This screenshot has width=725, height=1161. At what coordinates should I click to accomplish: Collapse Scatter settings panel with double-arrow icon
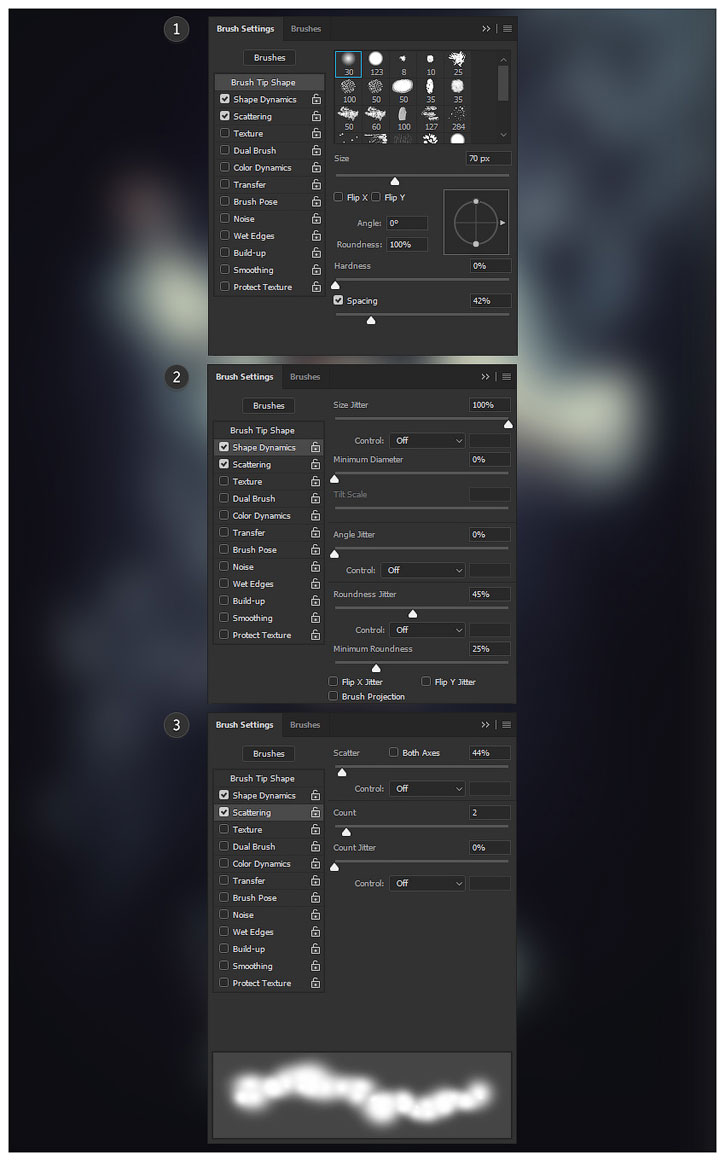point(486,725)
